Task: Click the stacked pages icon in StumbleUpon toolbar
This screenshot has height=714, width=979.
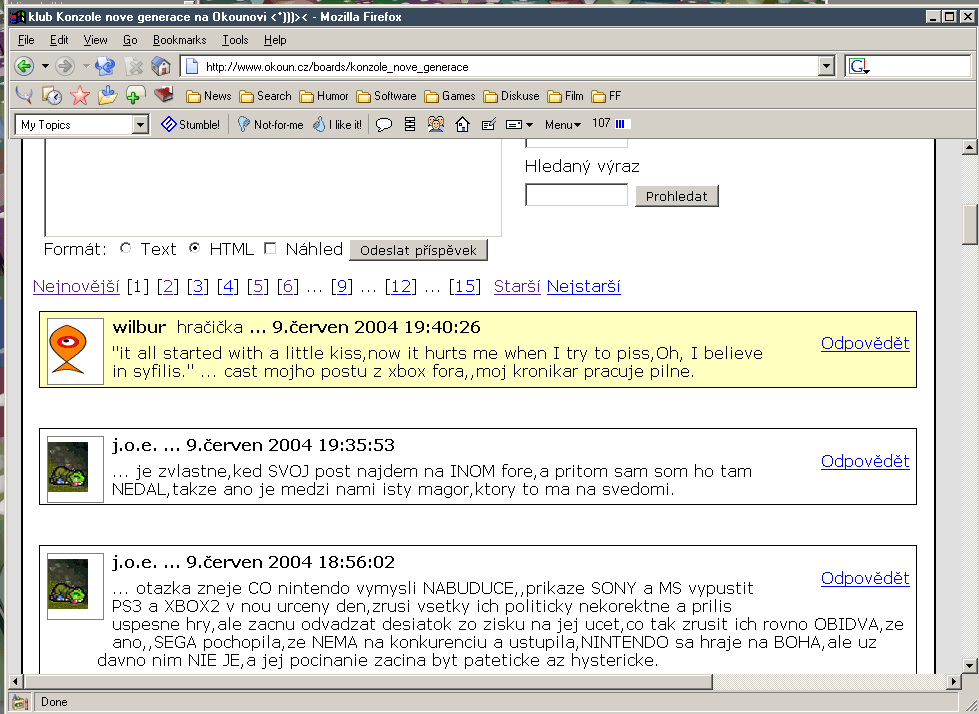Action: [410, 124]
